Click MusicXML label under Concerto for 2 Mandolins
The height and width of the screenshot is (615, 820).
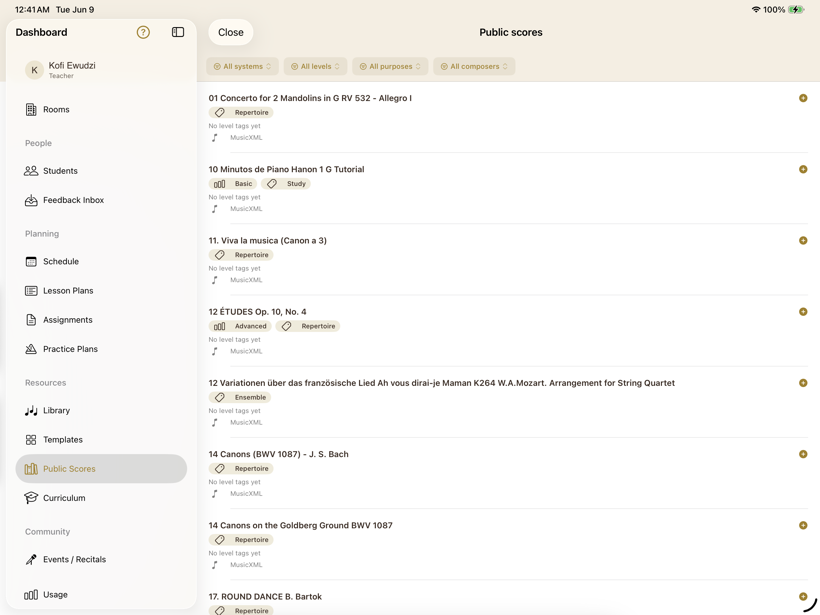tap(246, 138)
